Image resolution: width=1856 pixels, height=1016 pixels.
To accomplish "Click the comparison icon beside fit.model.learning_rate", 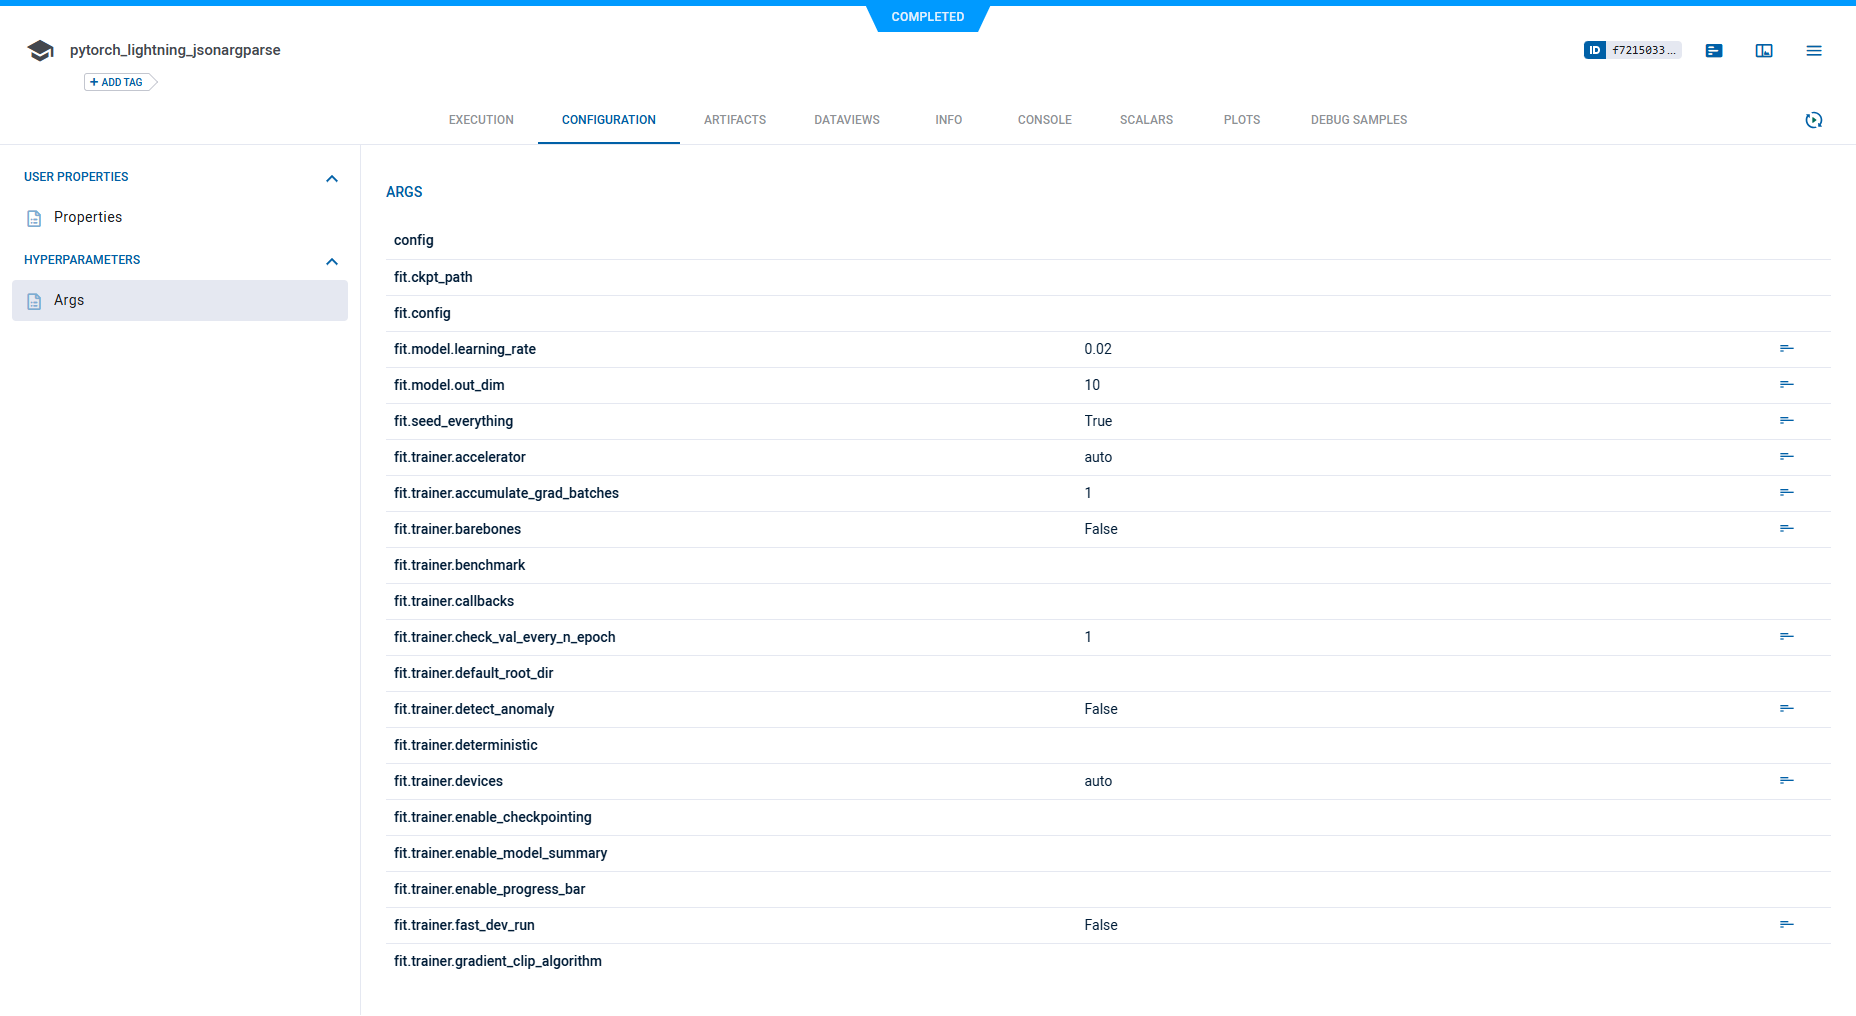I will click(x=1787, y=349).
